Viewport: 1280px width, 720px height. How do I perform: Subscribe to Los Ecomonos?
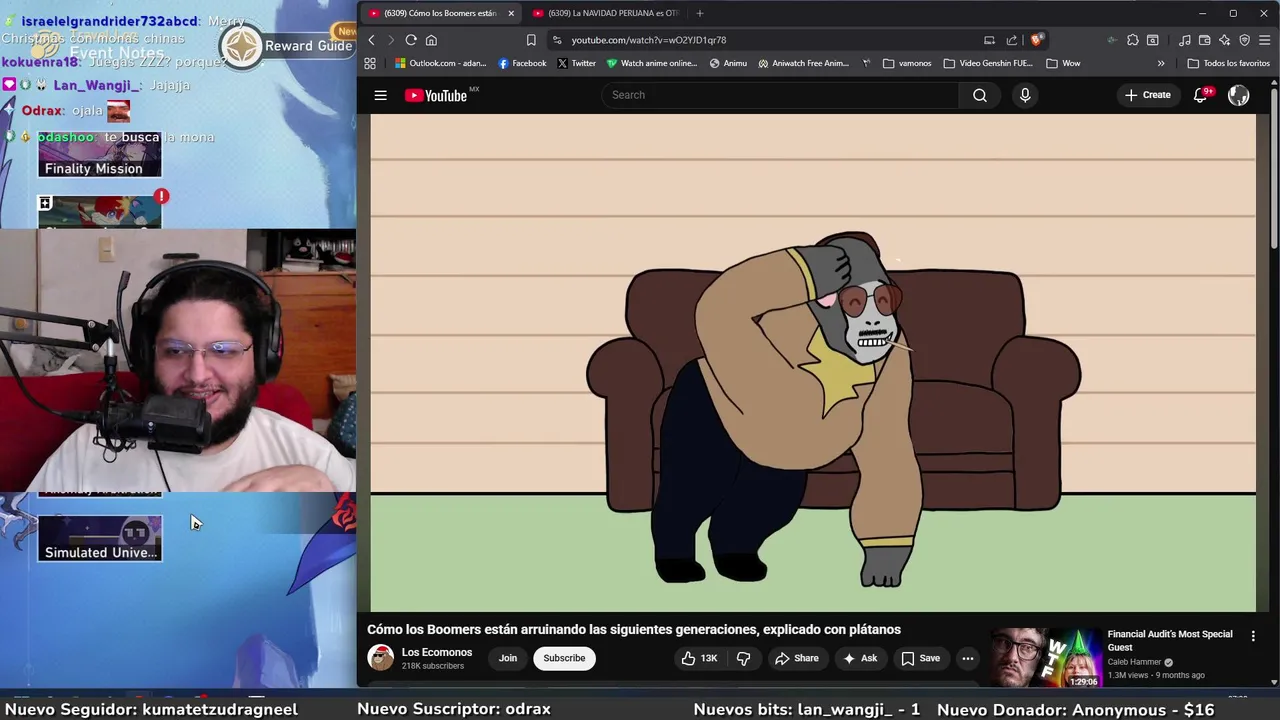(x=564, y=658)
